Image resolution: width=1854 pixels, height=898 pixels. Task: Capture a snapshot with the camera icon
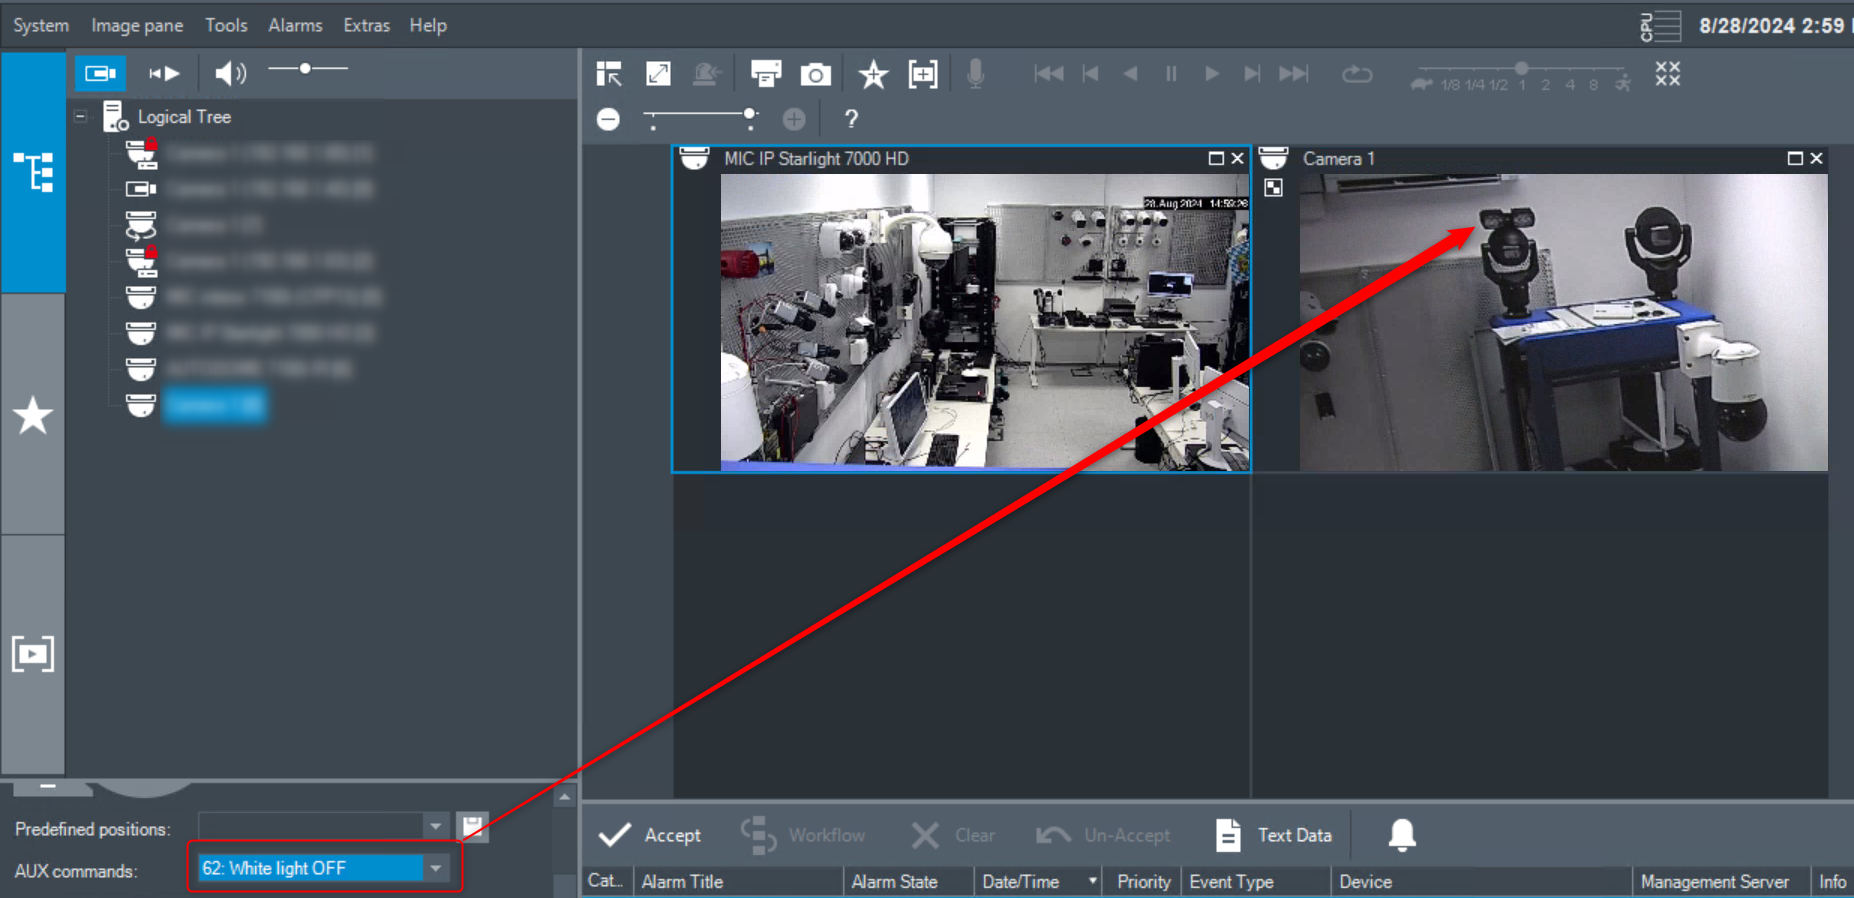tap(815, 74)
